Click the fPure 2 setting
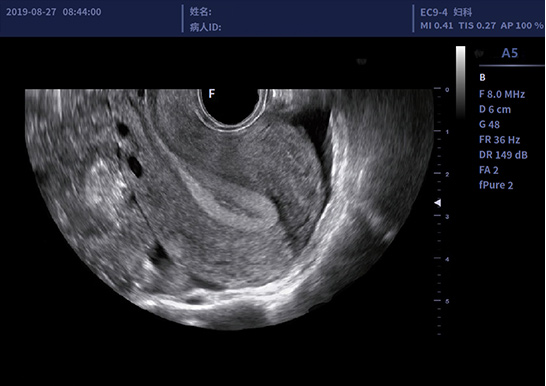Image resolution: width=546 pixels, height=386 pixels. pos(496,185)
